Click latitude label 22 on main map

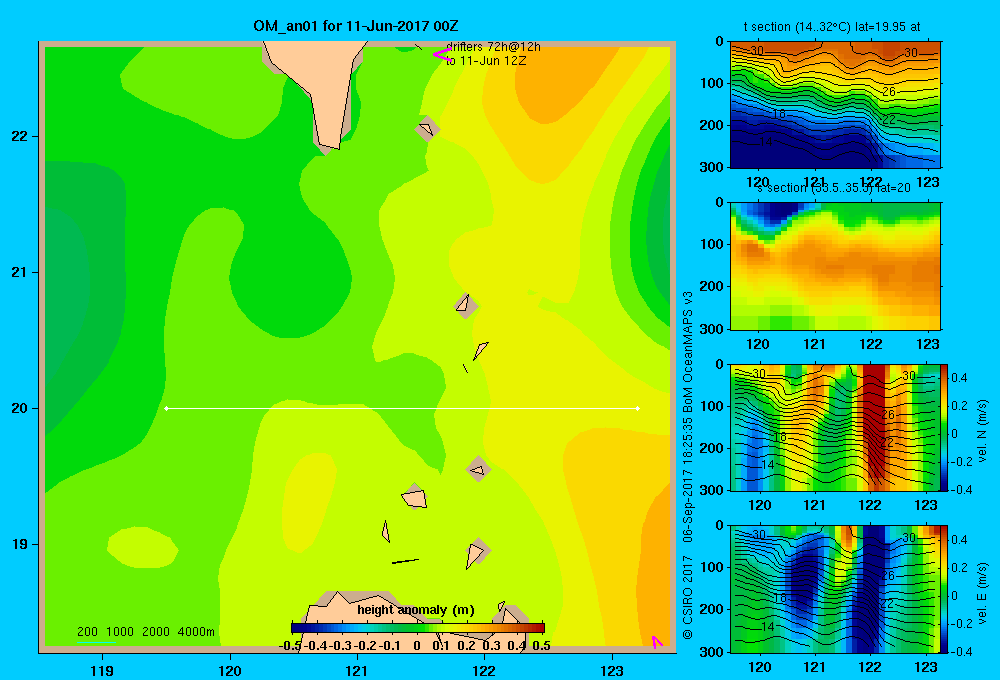tap(19, 136)
